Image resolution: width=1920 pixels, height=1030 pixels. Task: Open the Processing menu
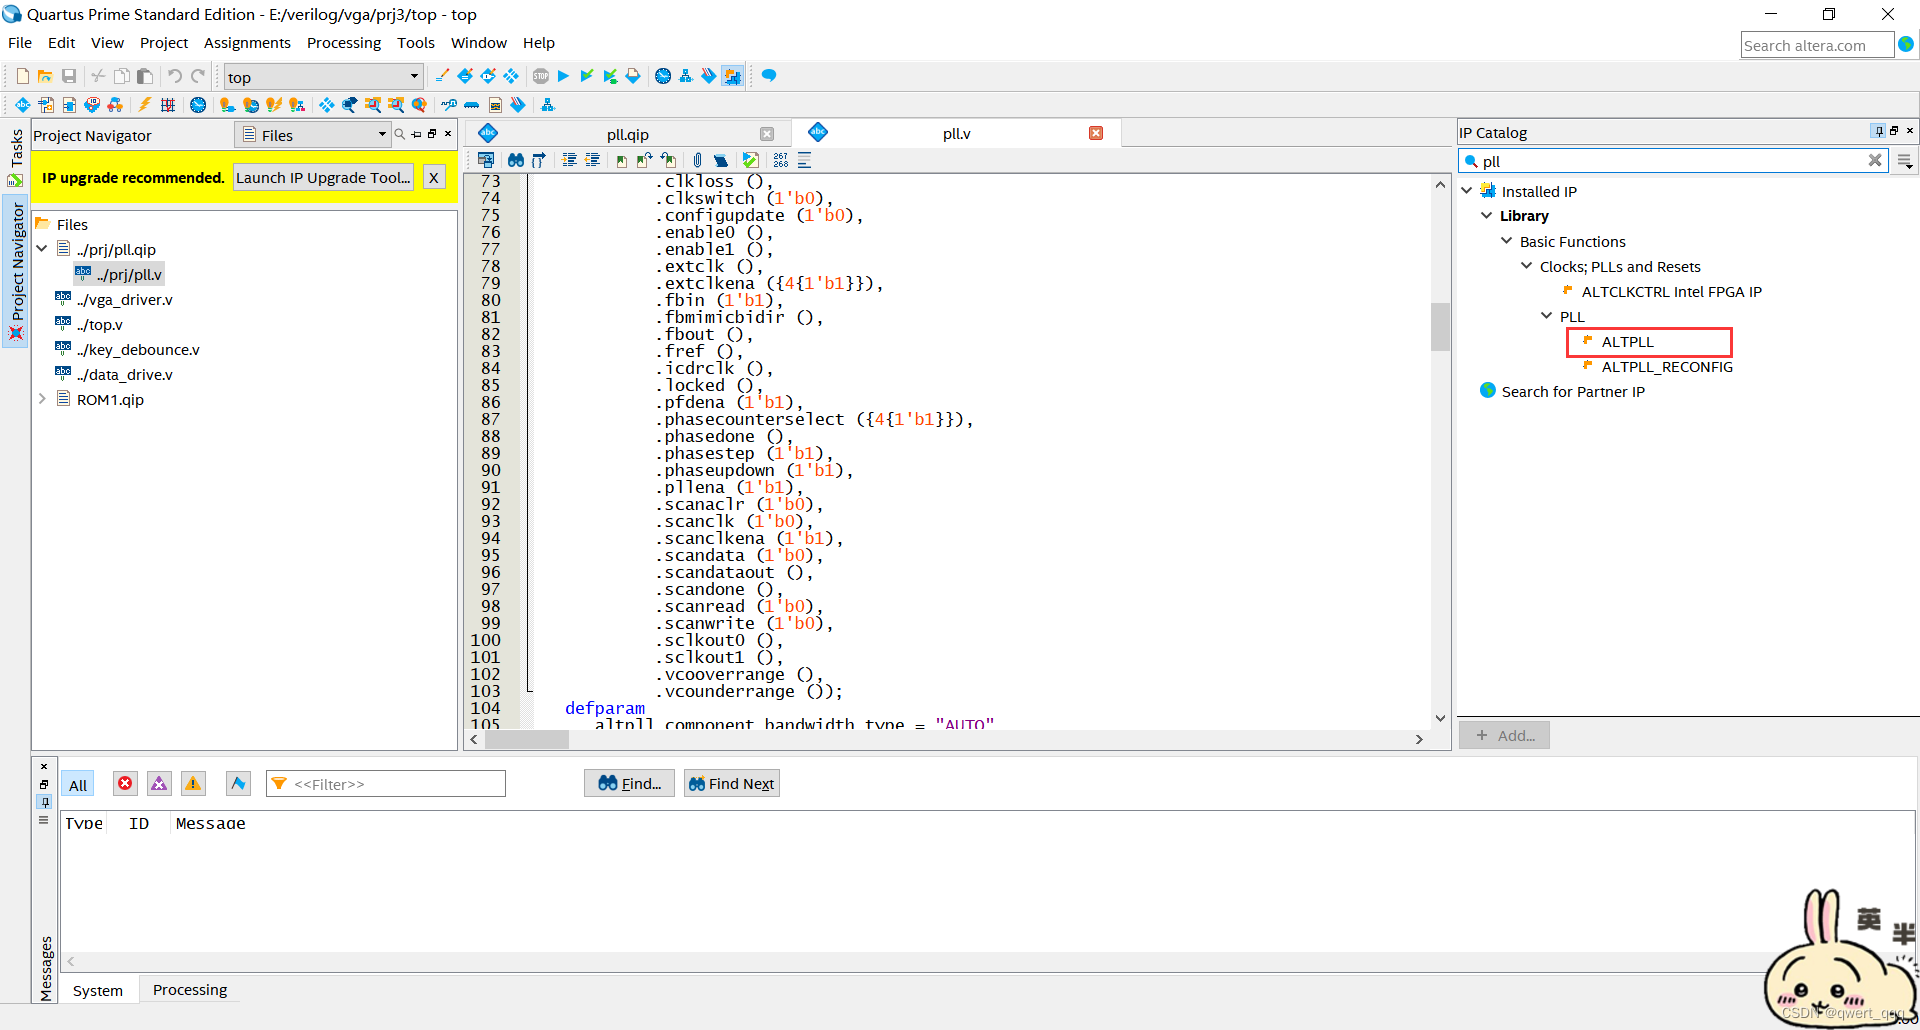344,43
